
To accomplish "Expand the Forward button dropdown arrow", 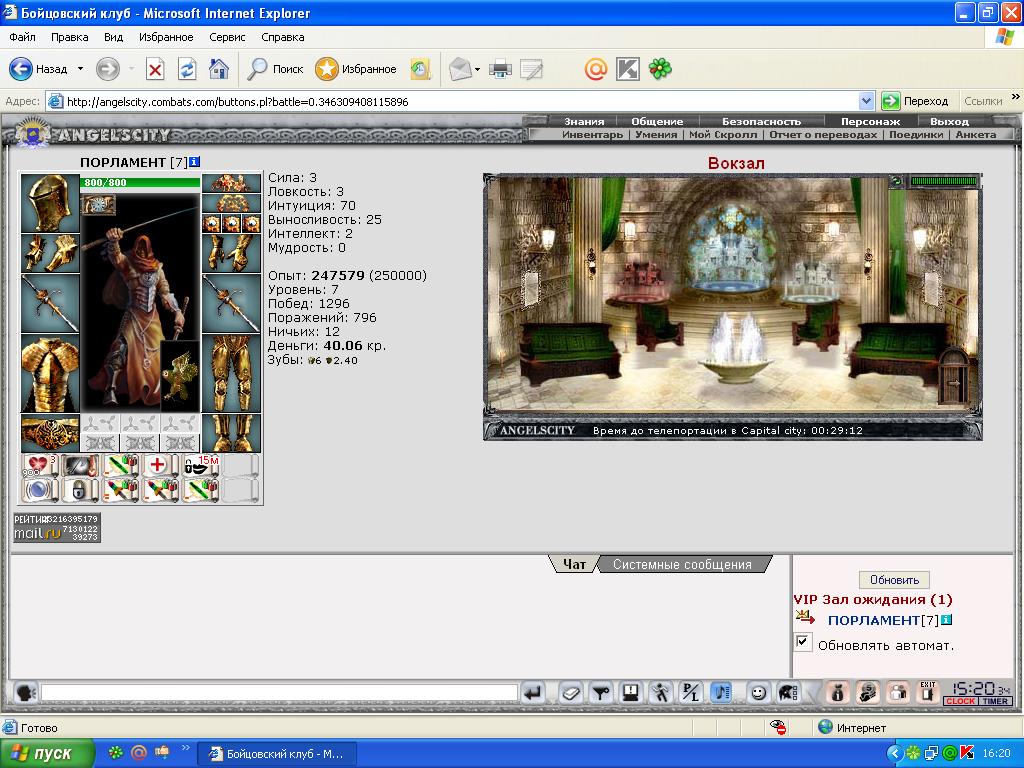I will (131, 69).
